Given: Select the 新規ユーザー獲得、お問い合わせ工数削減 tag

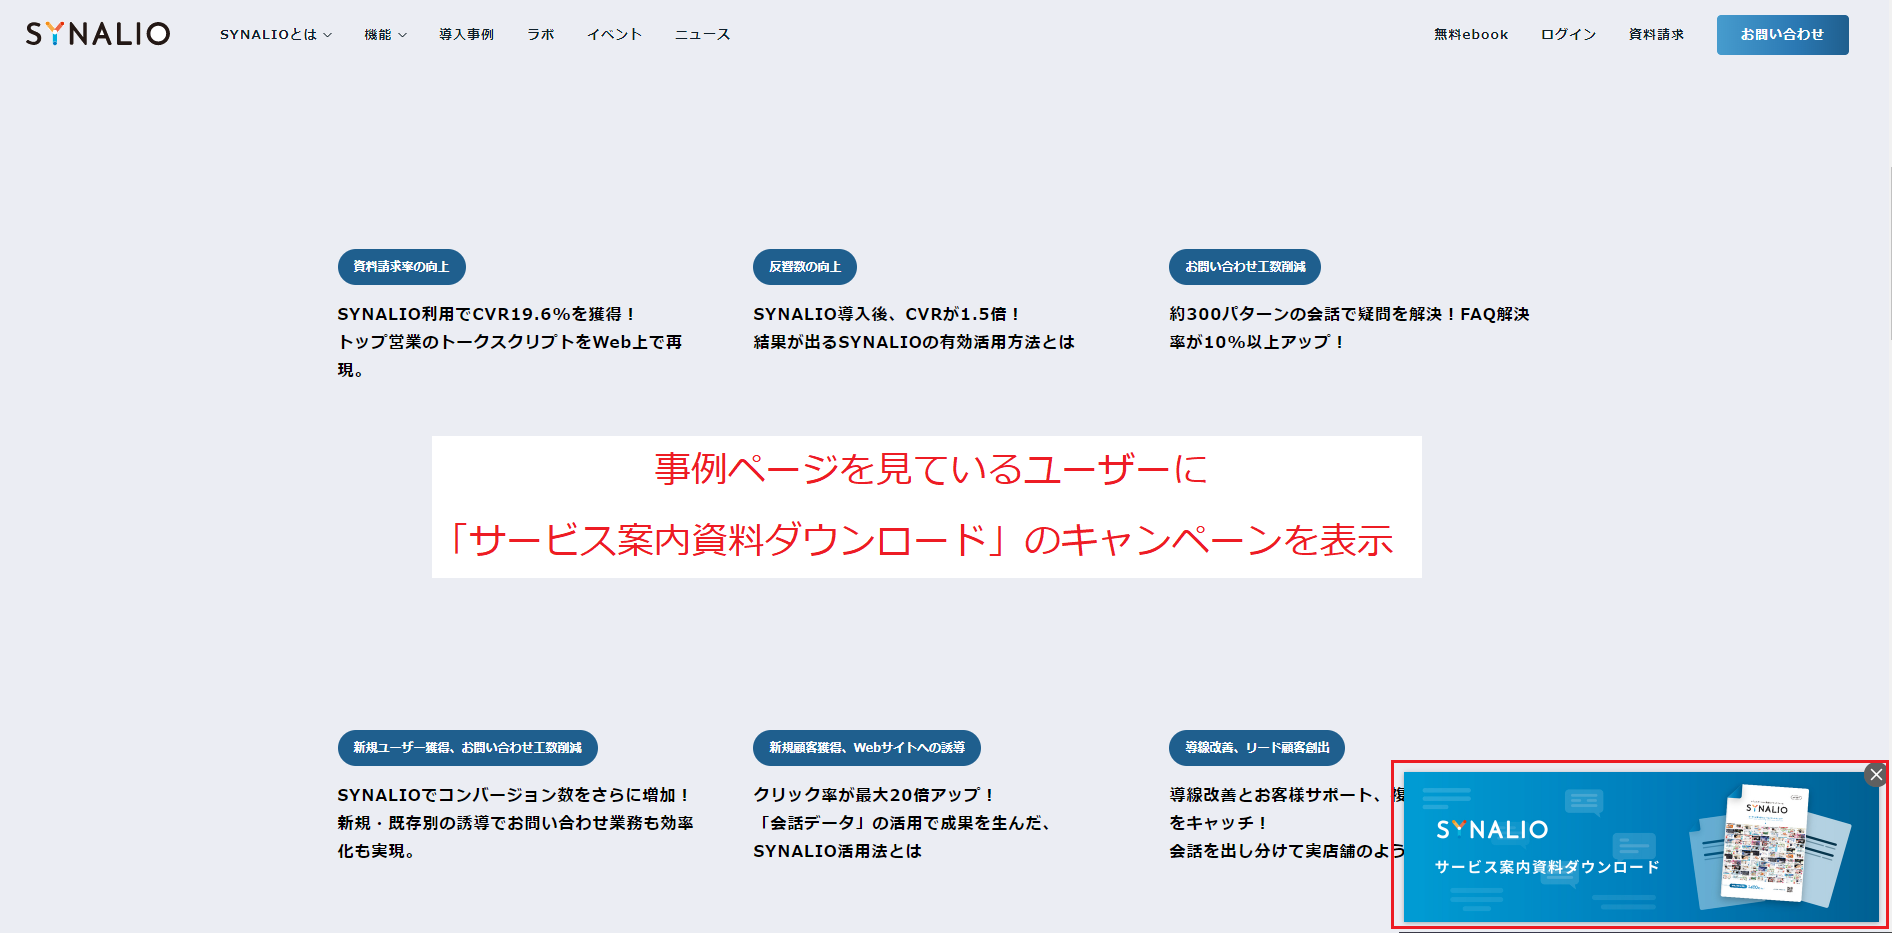Looking at the screenshot, I should coord(467,748).
